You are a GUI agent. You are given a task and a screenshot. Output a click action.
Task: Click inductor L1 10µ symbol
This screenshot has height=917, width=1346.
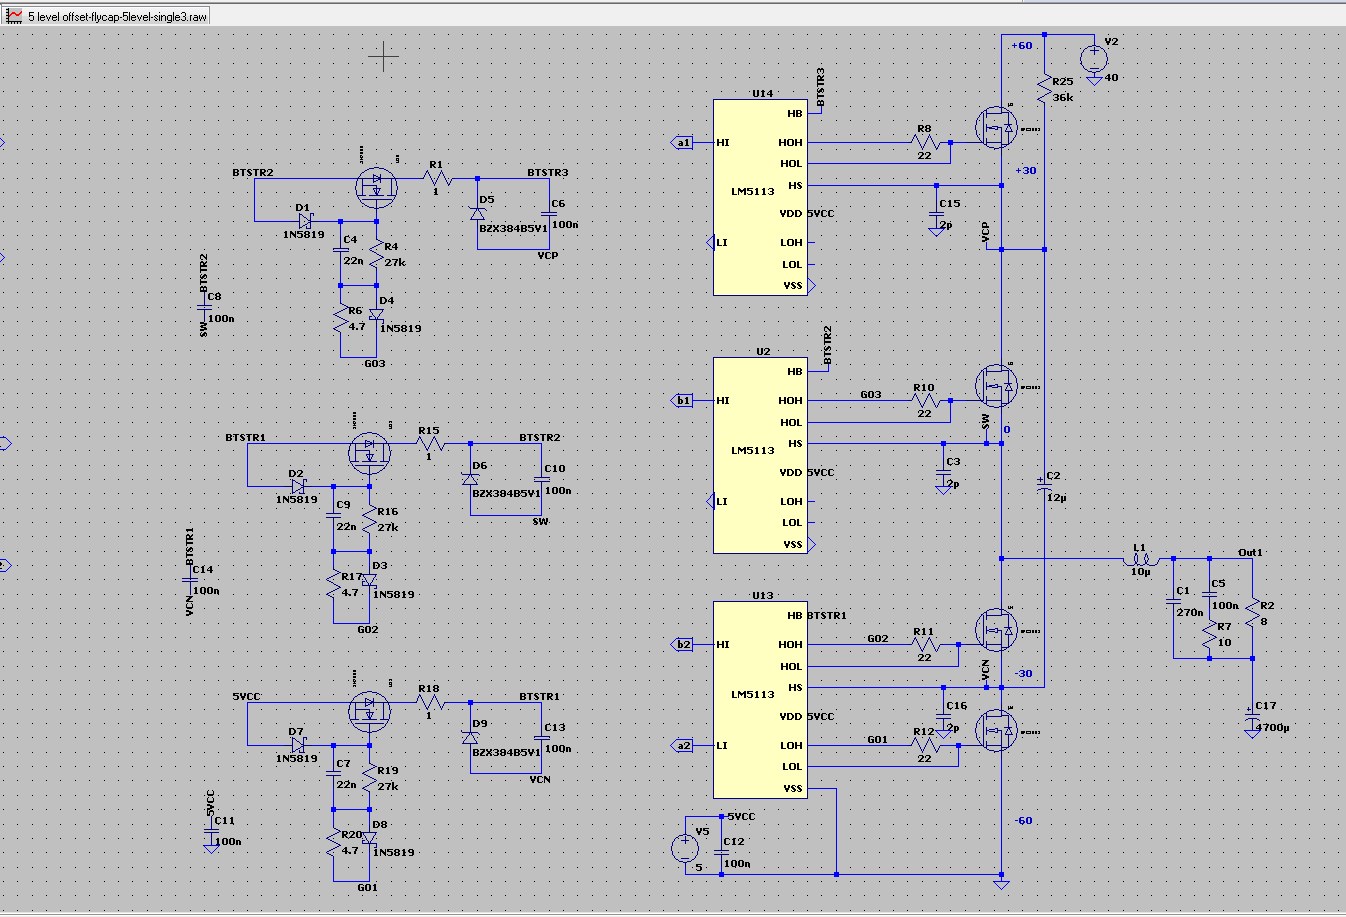[x=1140, y=559]
